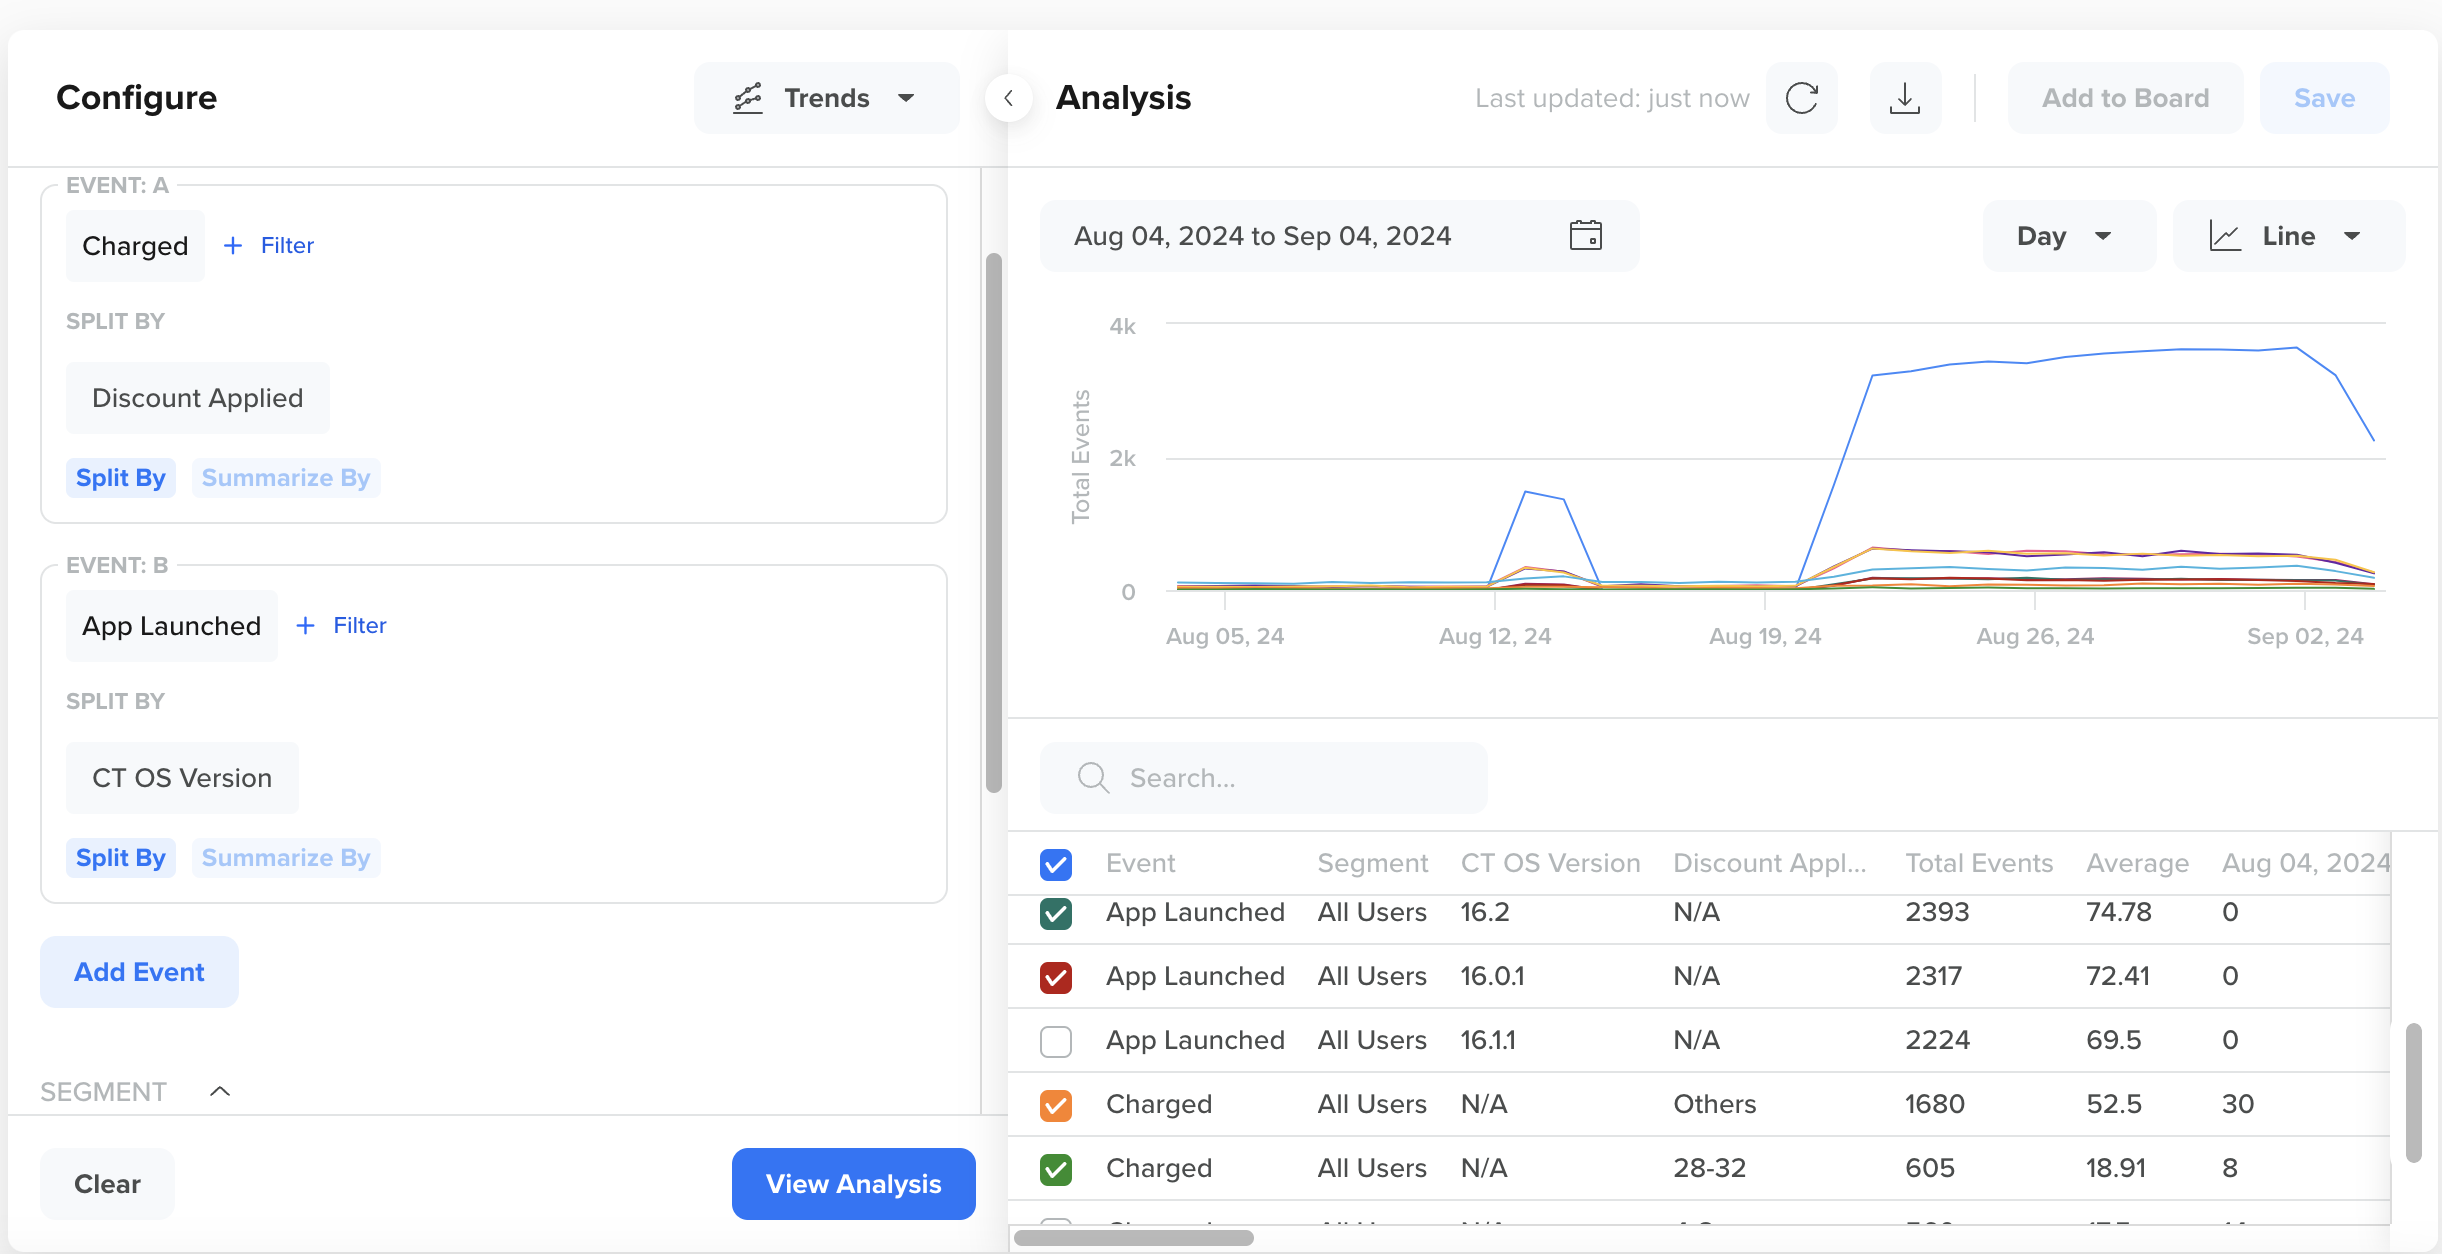Click plus Filter icon for App Launched

tap(306, 626)
